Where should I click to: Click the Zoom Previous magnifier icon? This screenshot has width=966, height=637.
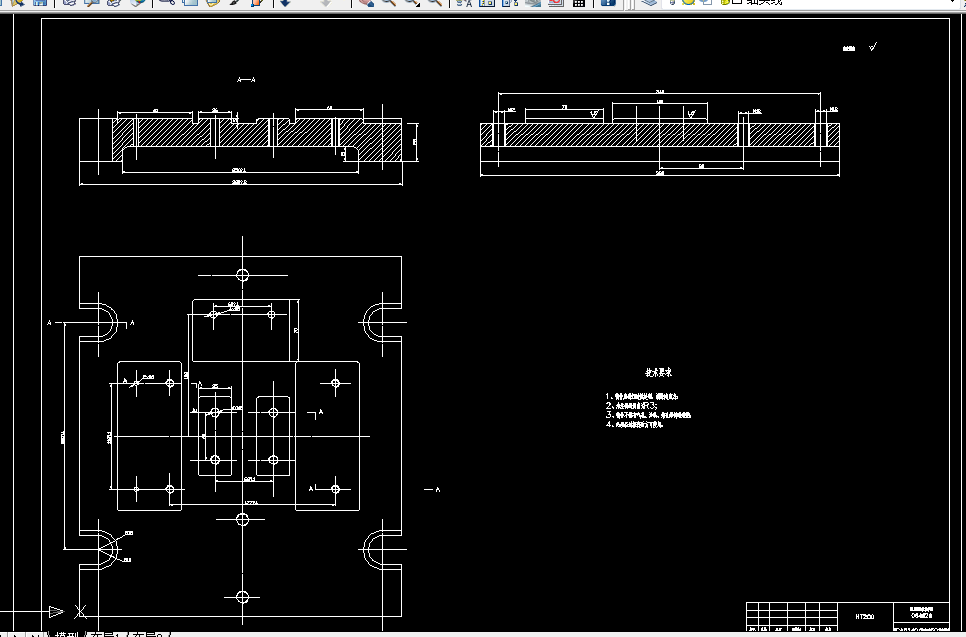tap(435, 2)
